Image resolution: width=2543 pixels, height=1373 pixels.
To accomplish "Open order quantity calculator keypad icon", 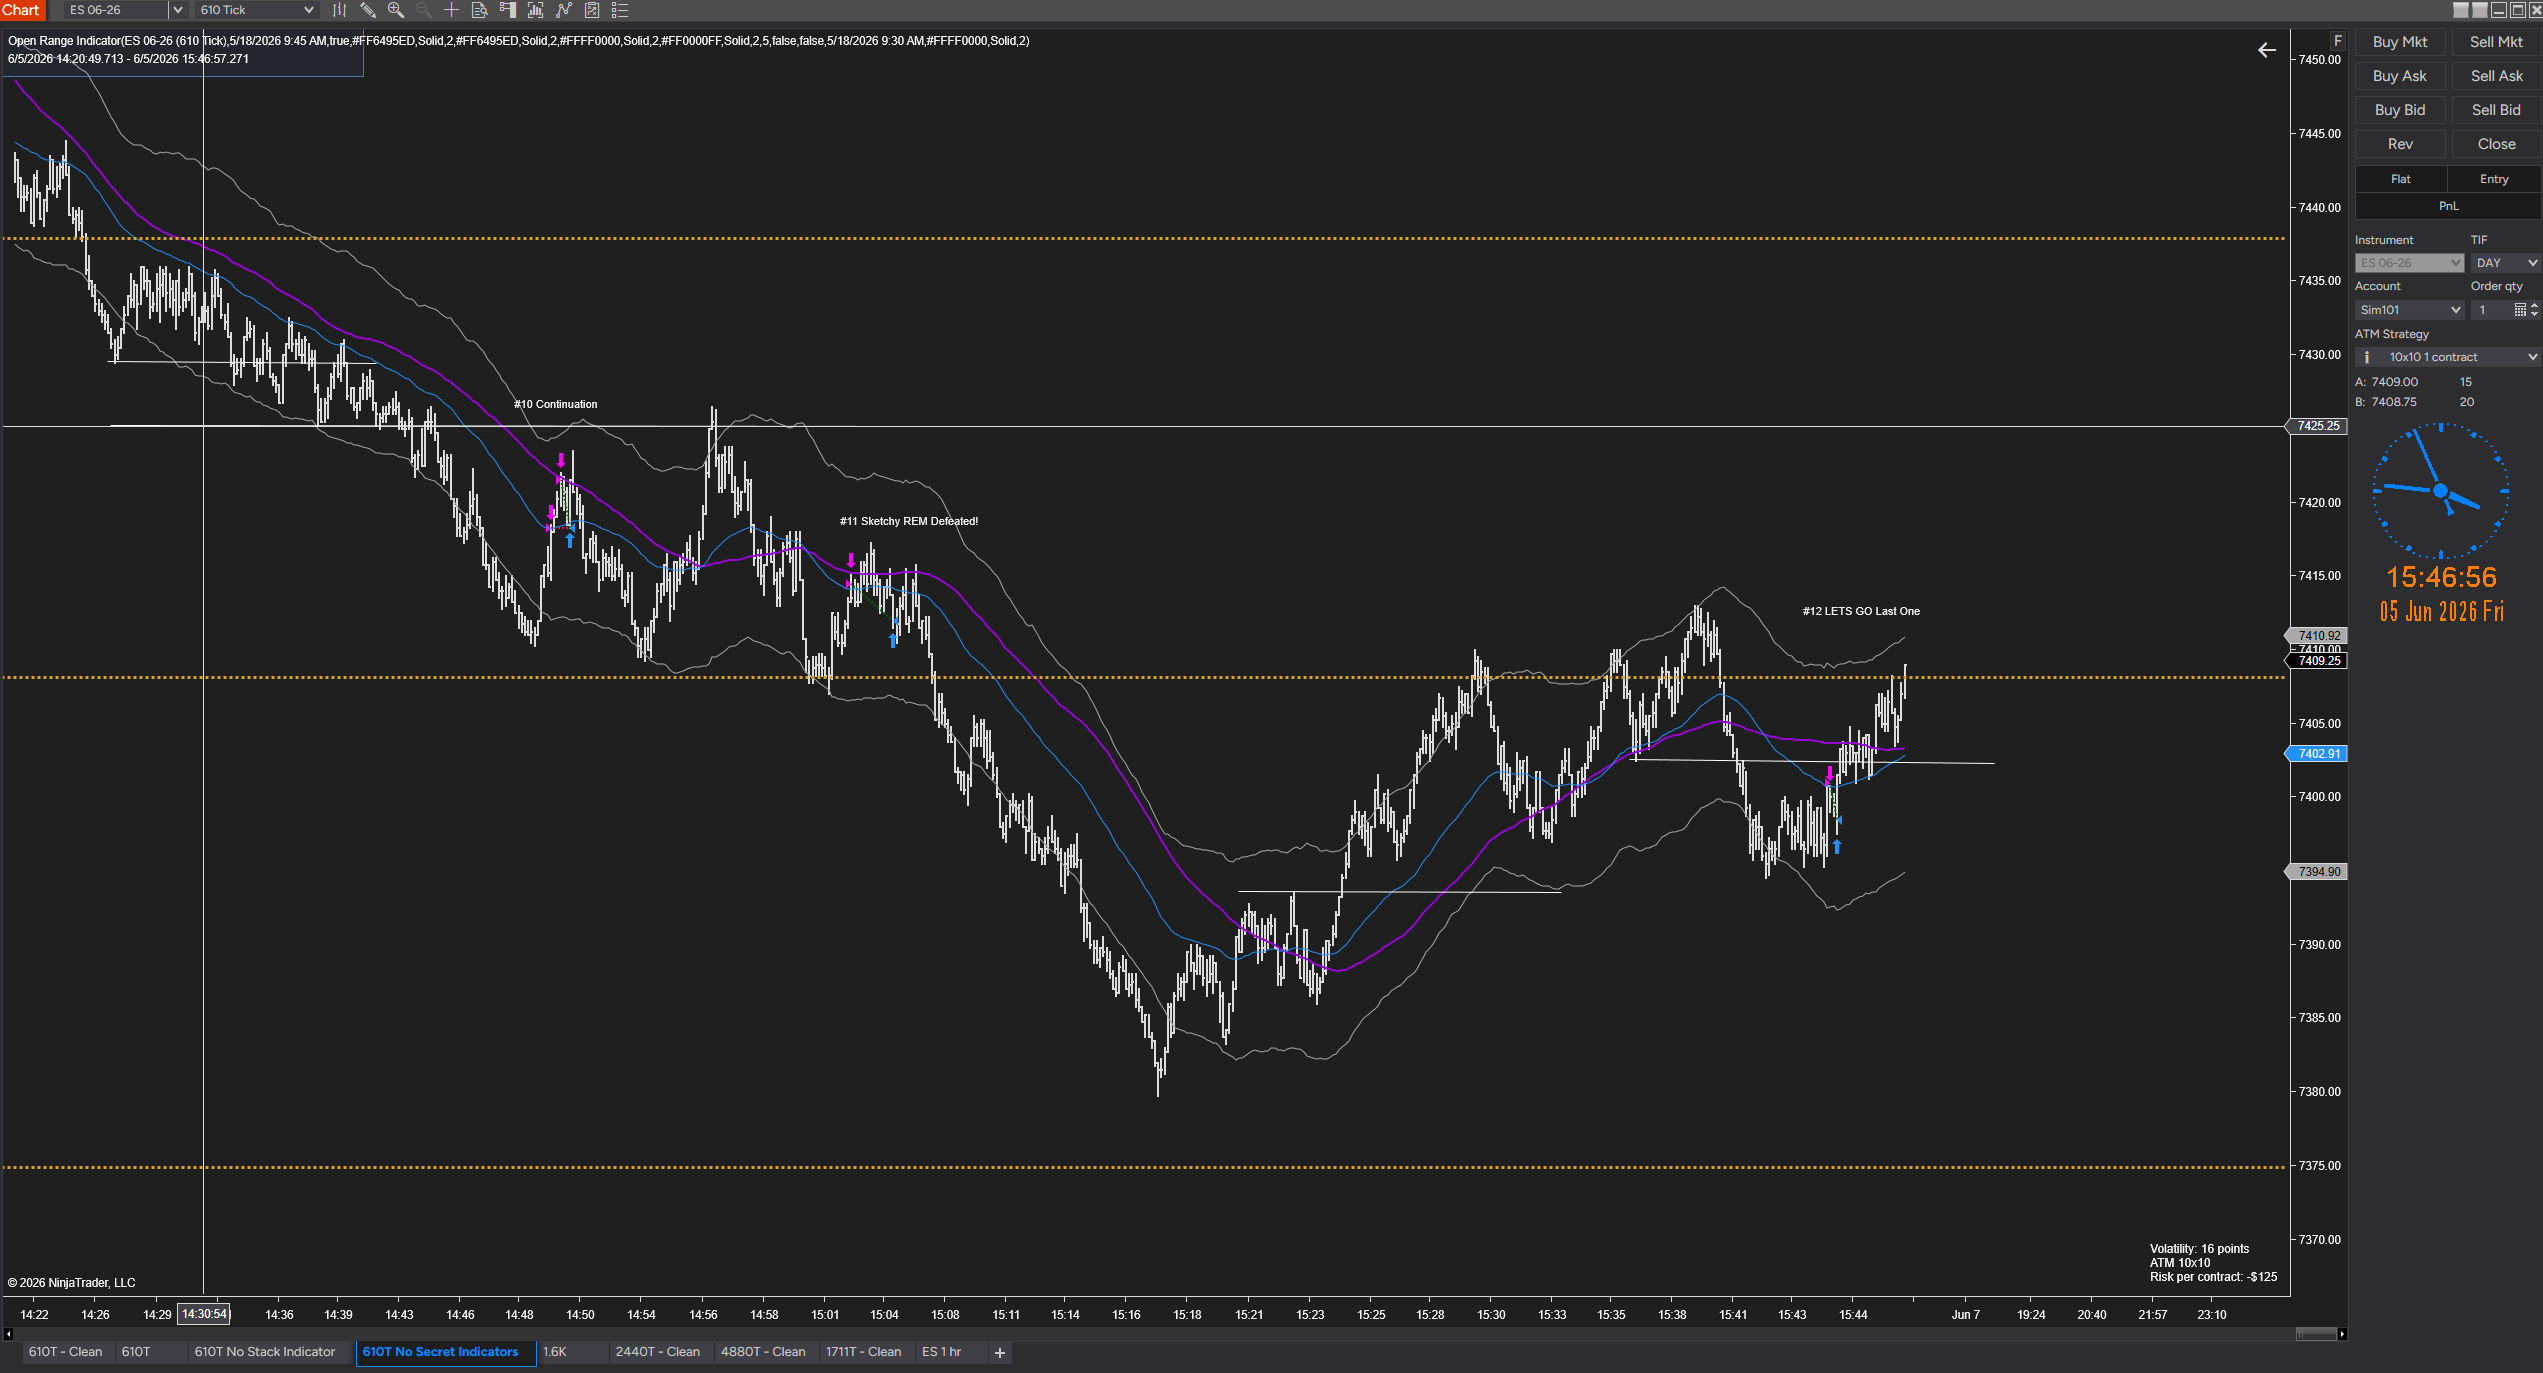I will coord(2520,310).
